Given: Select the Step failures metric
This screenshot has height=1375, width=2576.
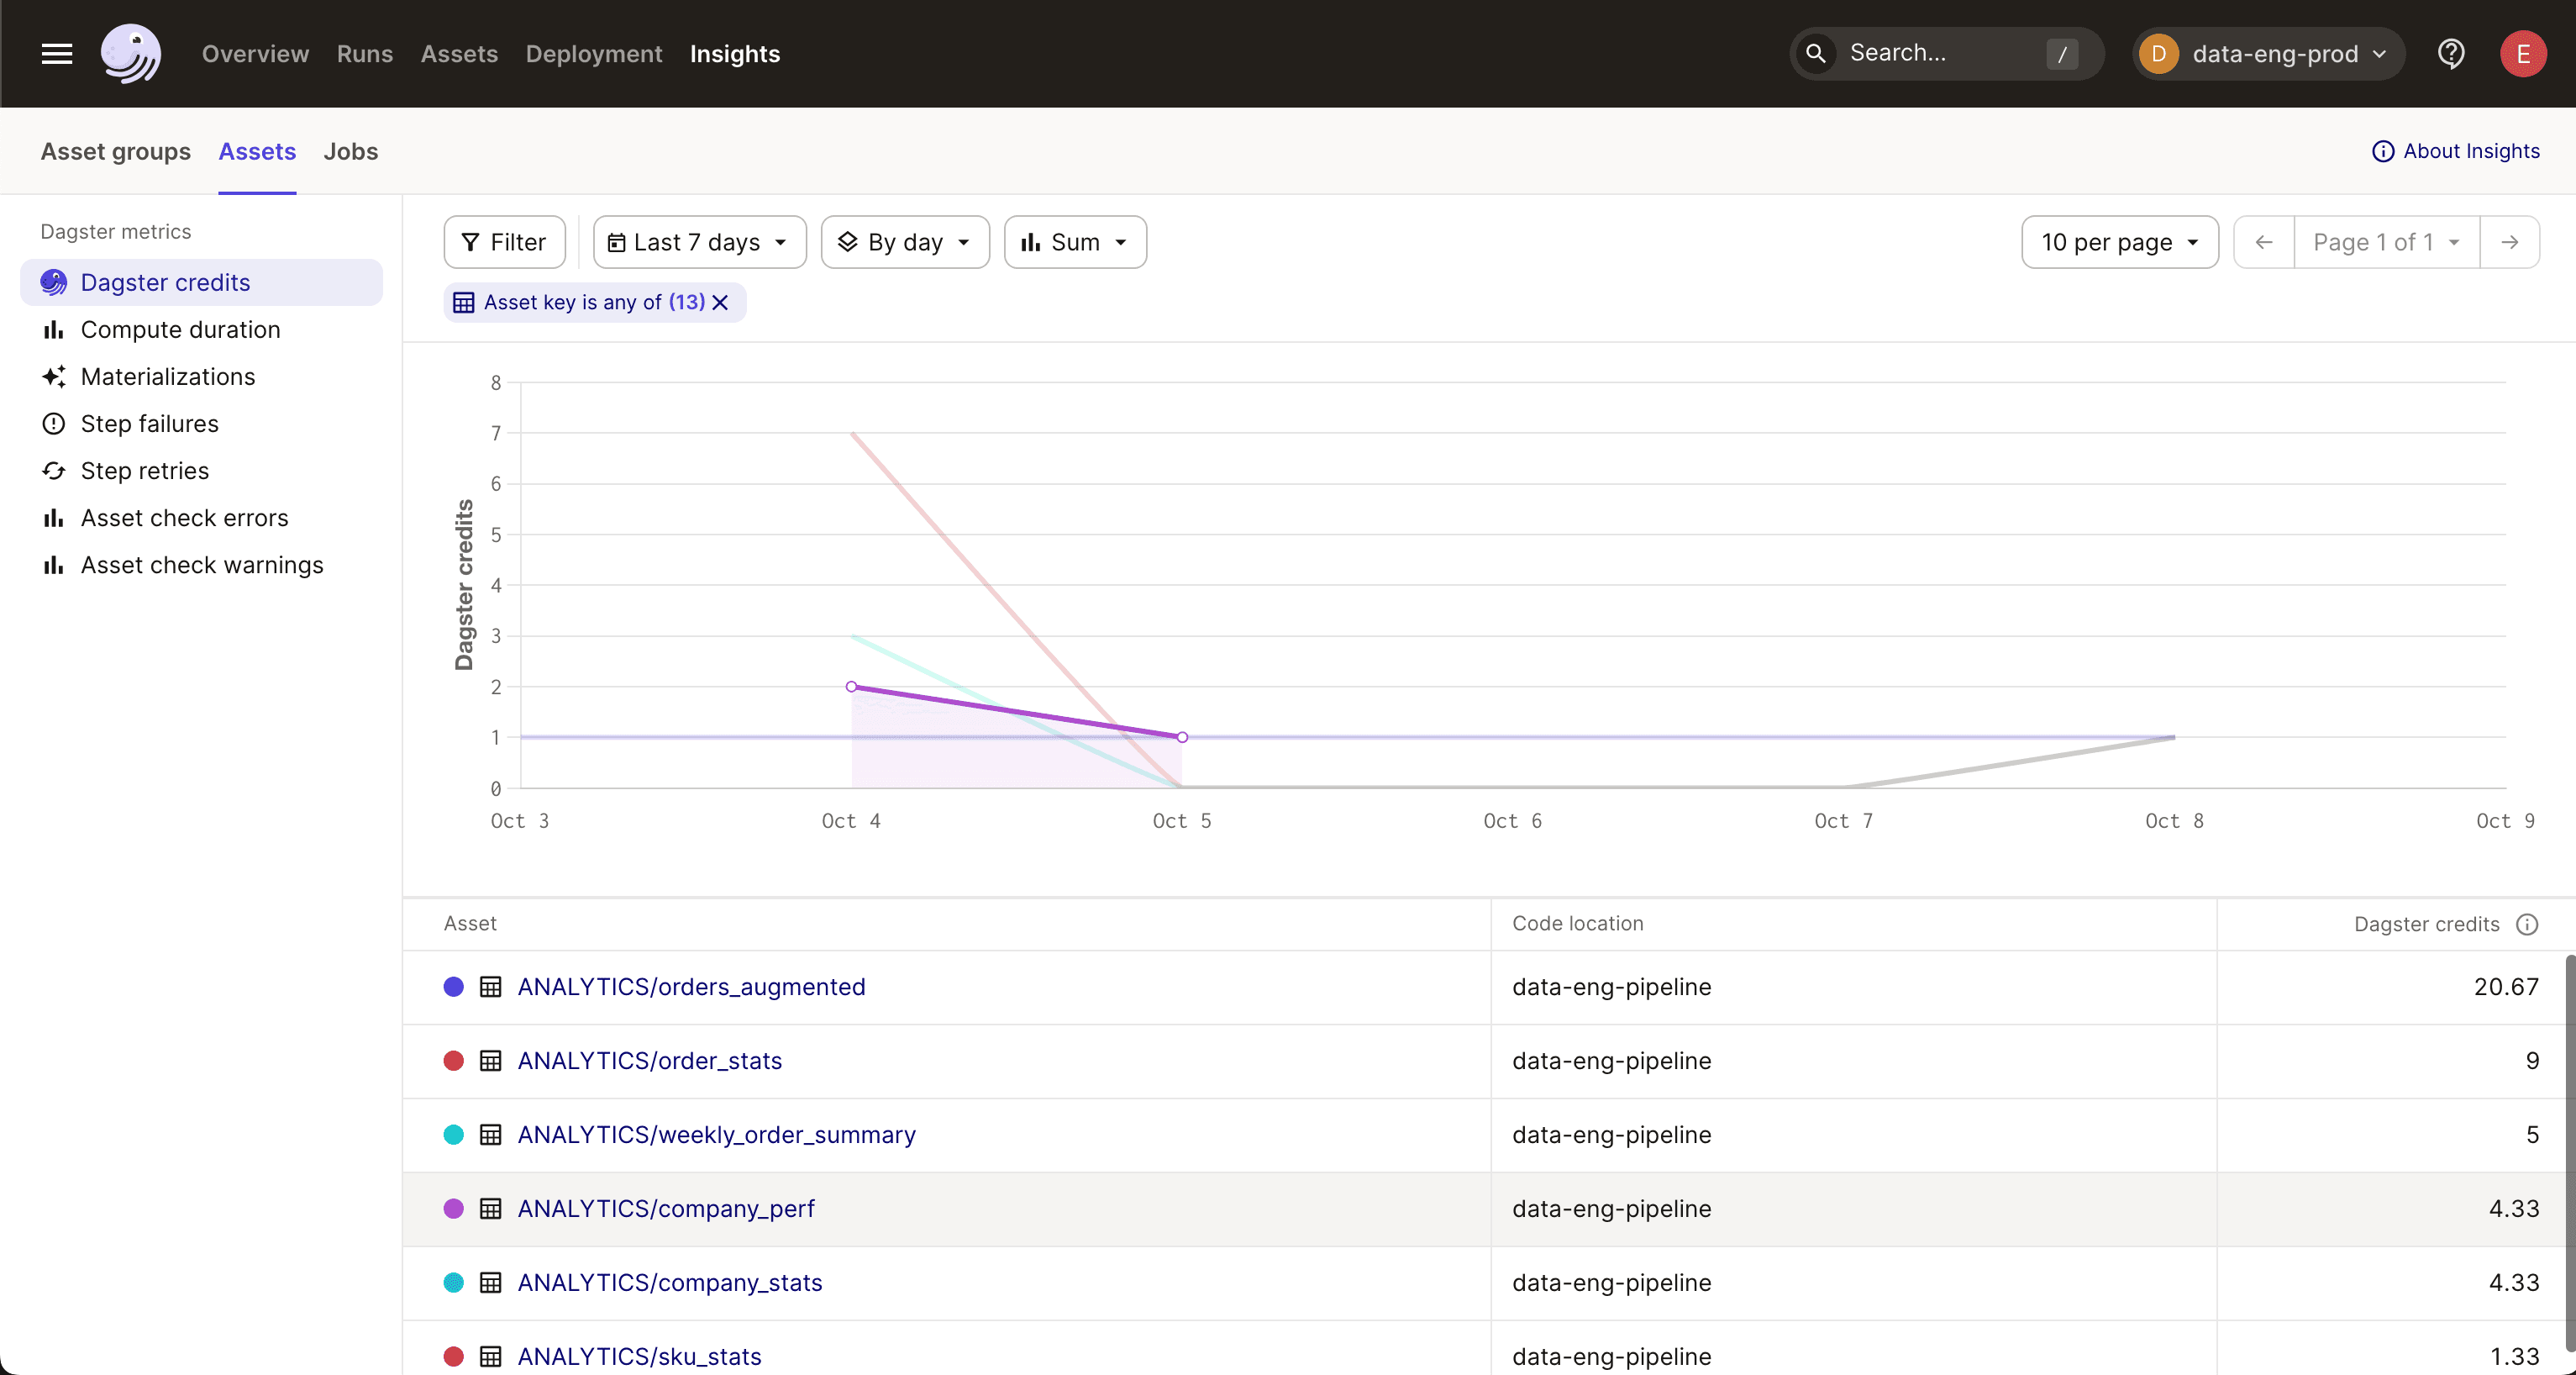Looking at the screenshot, I should tap(149, 423).
